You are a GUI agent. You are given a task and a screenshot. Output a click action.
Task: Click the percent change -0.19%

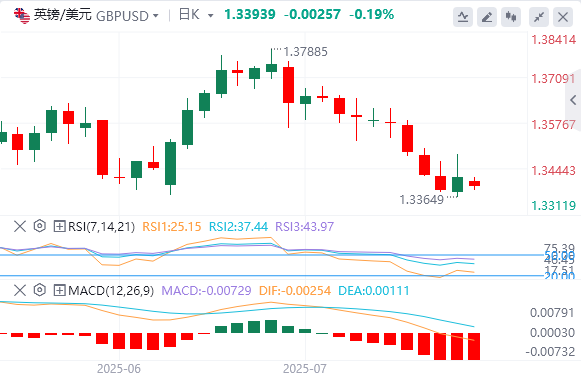click(371, 14)
